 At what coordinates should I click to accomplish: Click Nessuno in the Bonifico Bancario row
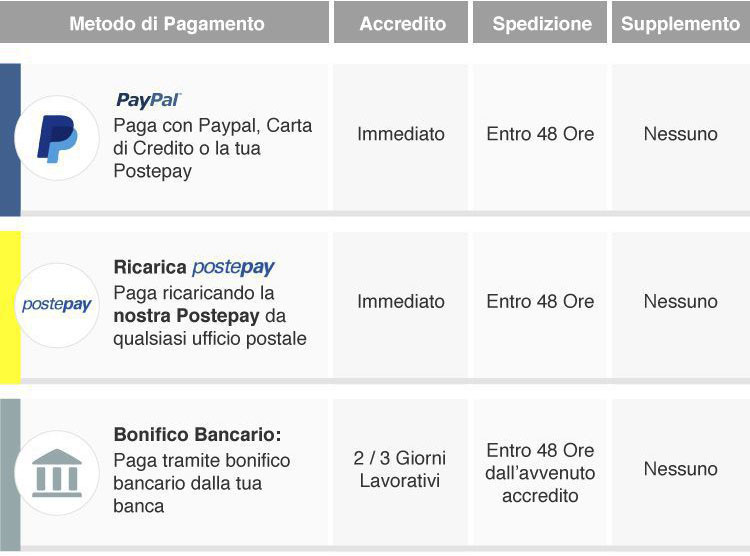[x=681, y=469]
